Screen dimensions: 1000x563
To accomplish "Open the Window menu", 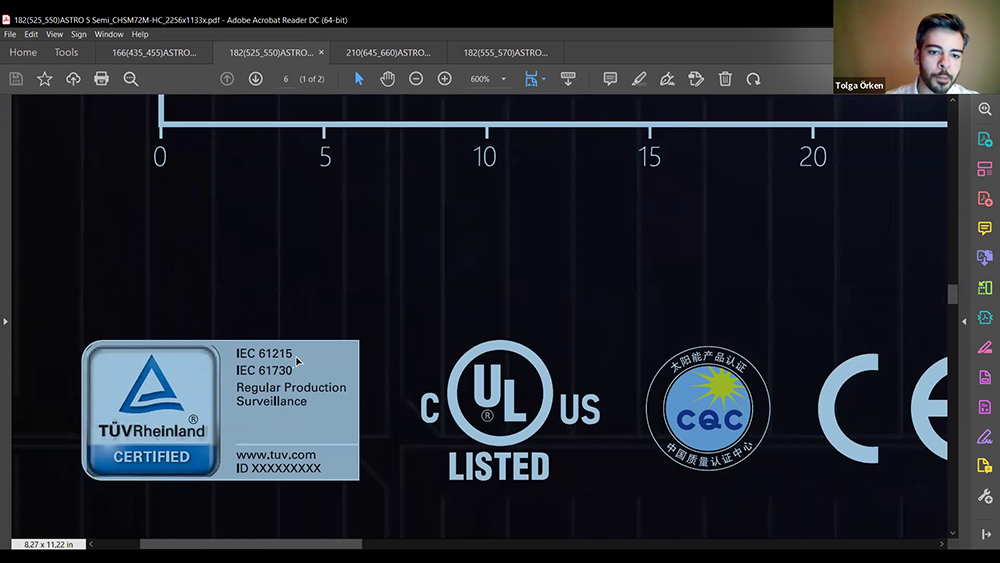I will pyautogui.click(x=109, y=34).
